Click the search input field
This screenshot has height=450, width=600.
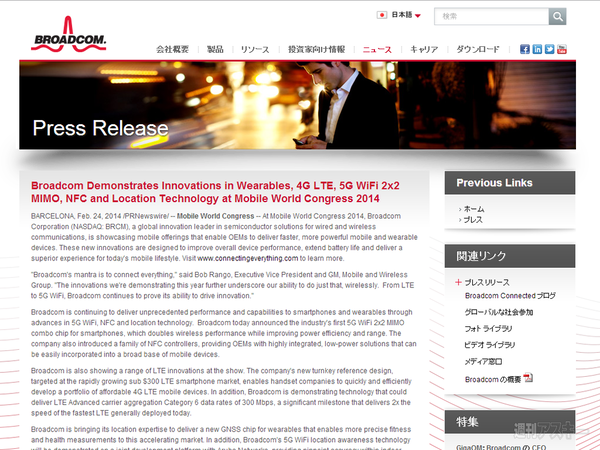click(491, 16)
